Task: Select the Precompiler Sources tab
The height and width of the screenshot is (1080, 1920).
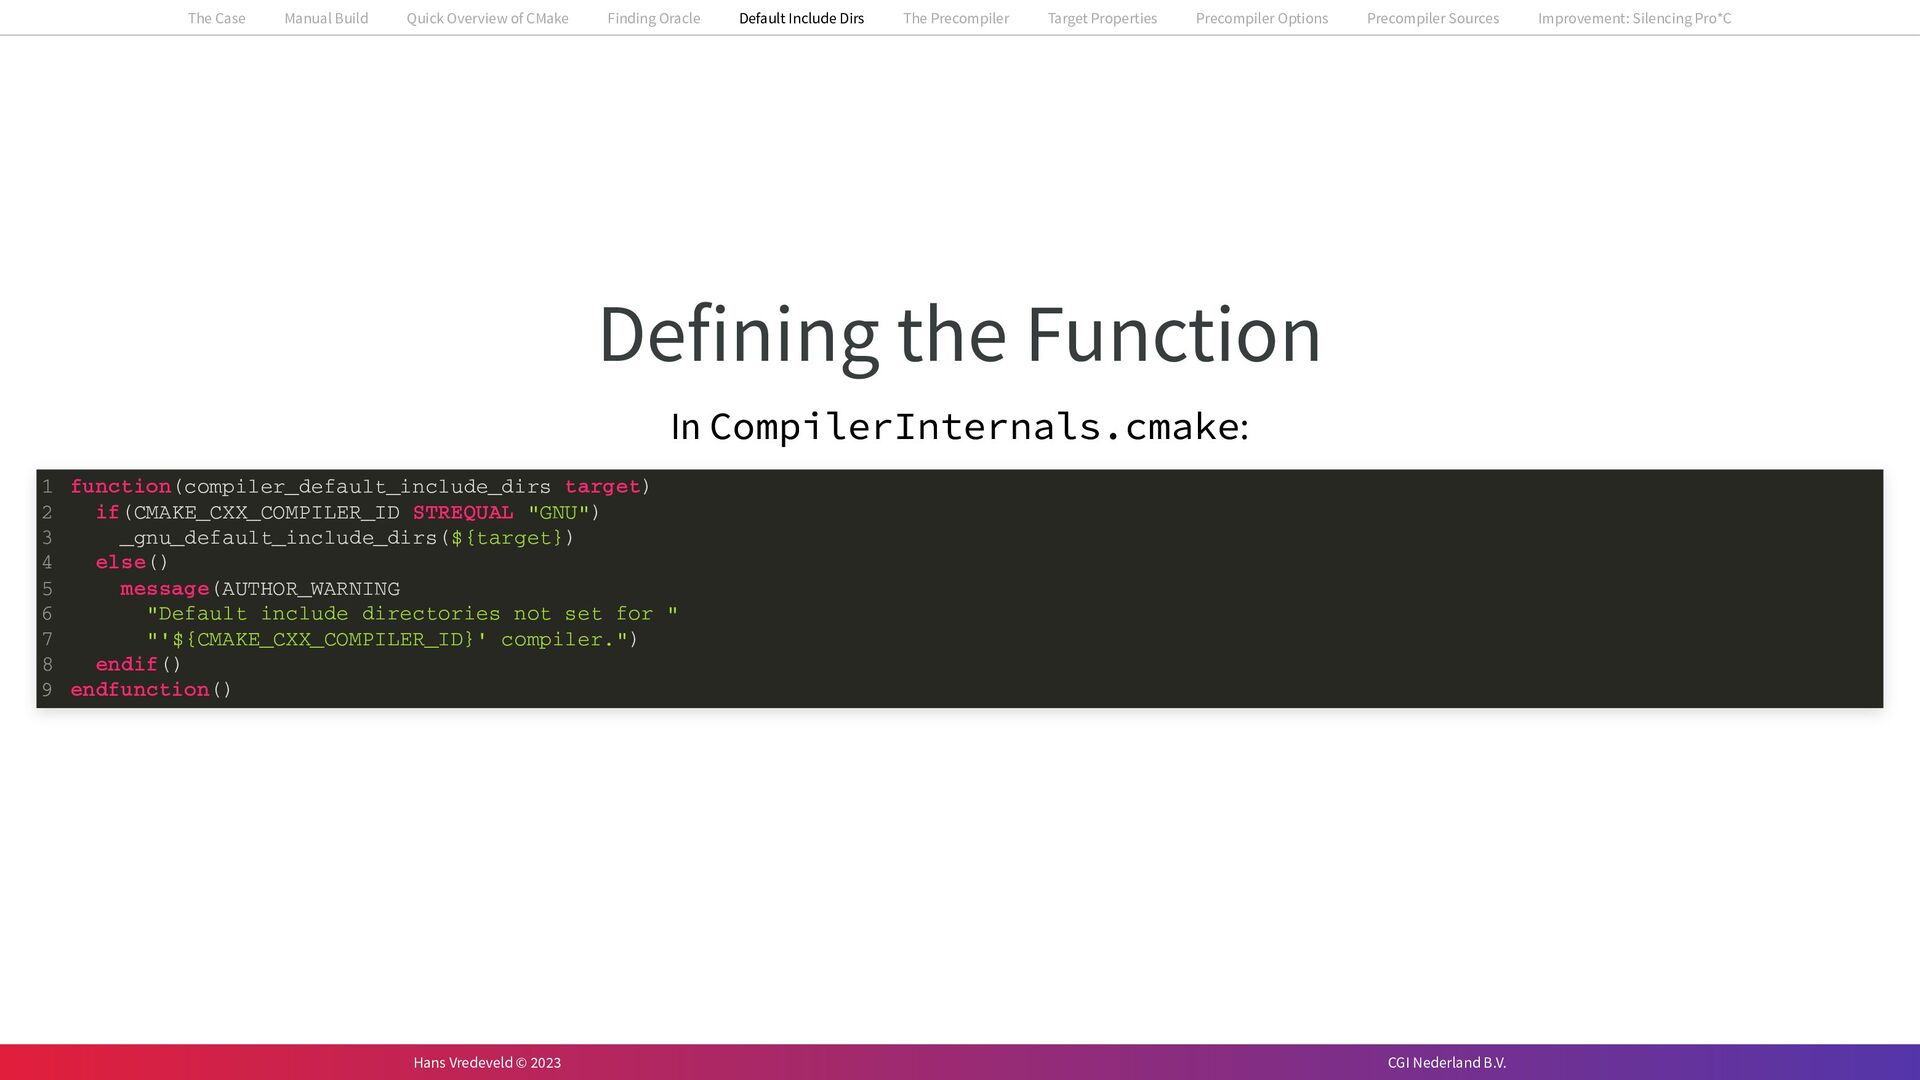Action: [1432, 18]
